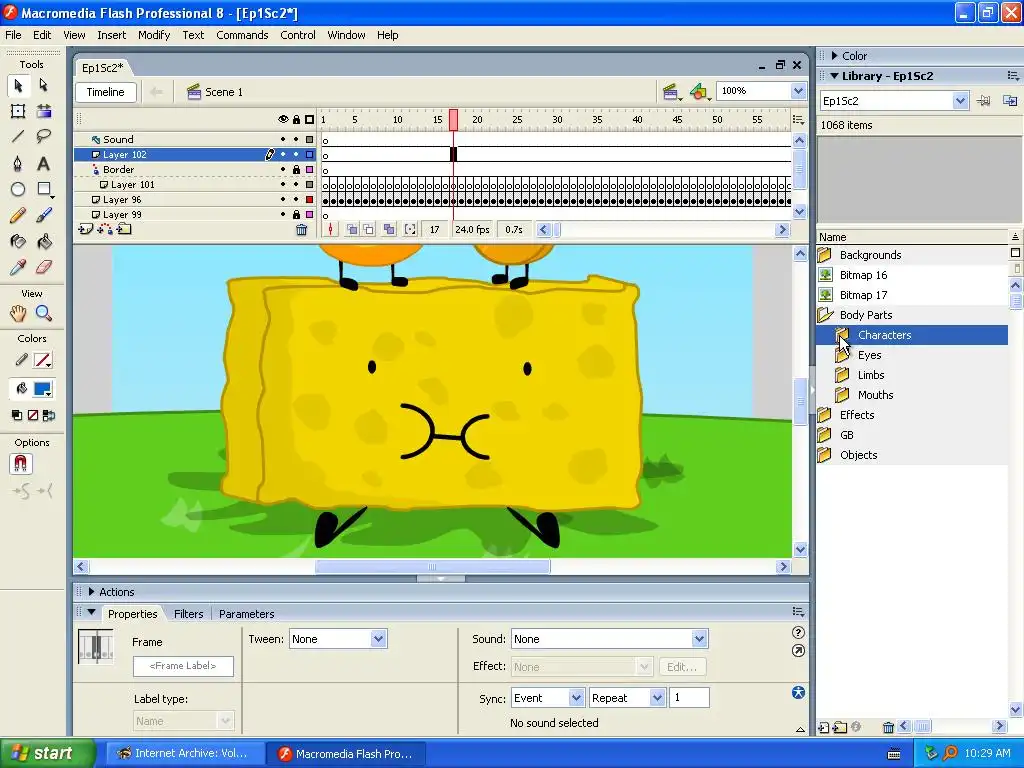The height and width of the screenshot is (768, 1024).
Task: Select the Subselection tool
Action: 44,85
